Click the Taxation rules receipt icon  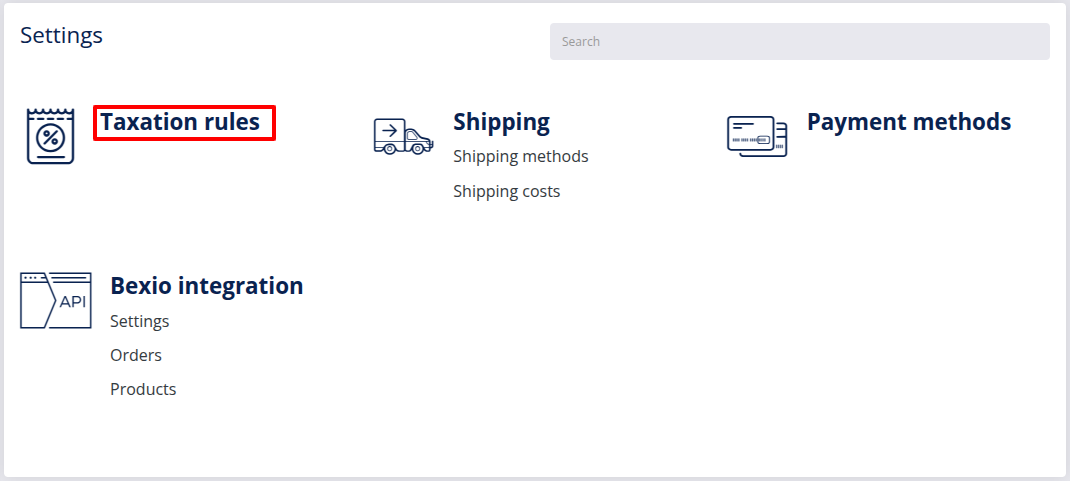tap(50, 136)
